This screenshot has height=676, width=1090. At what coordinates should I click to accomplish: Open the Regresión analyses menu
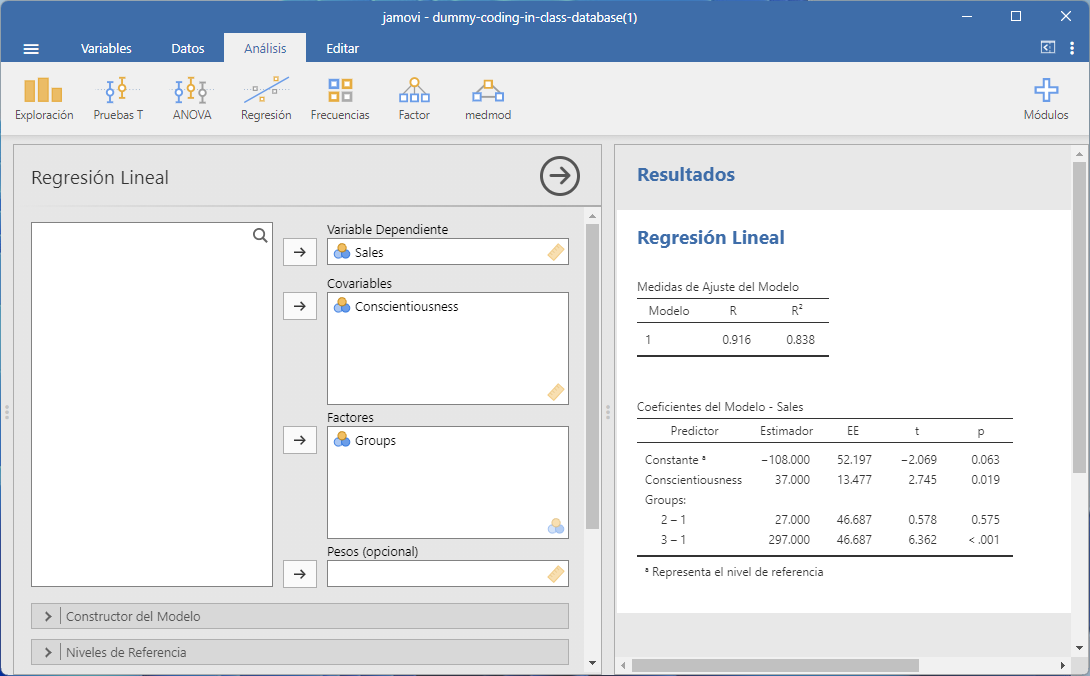point(266,99)
